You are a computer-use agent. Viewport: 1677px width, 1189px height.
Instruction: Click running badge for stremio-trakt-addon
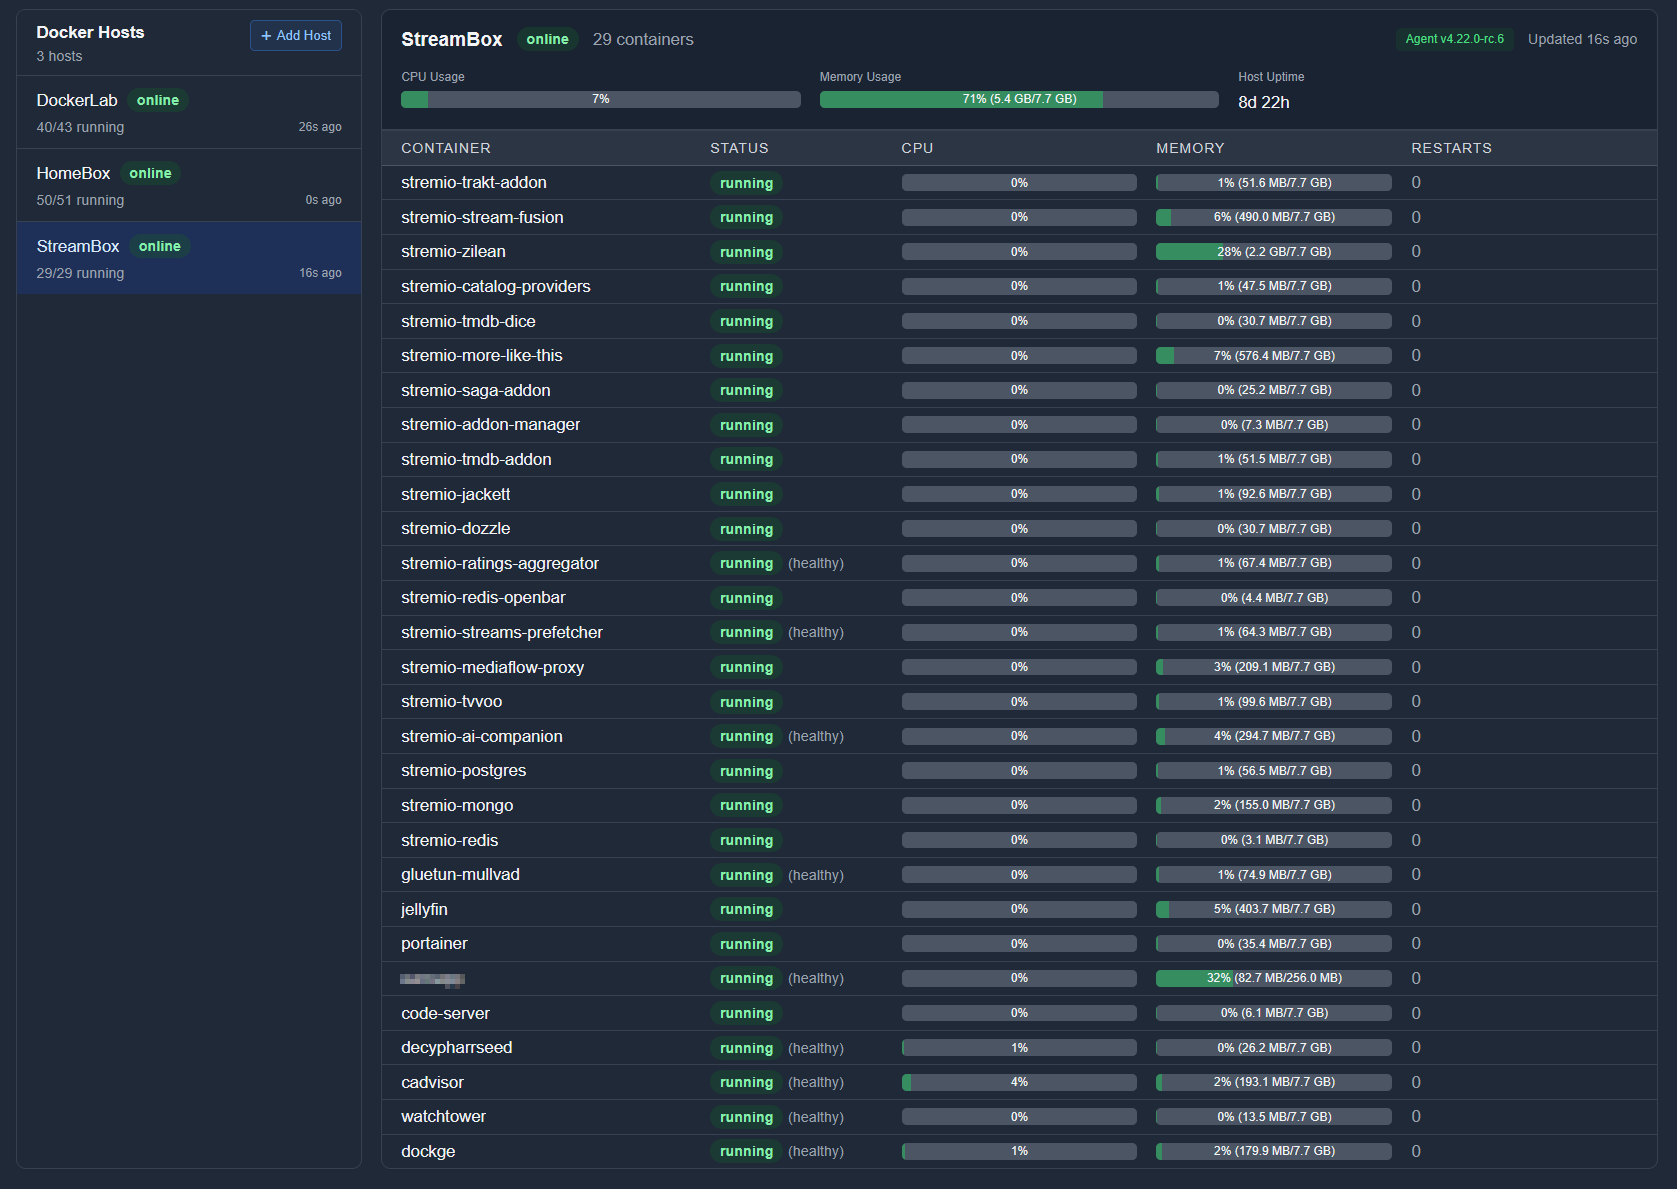746,183
